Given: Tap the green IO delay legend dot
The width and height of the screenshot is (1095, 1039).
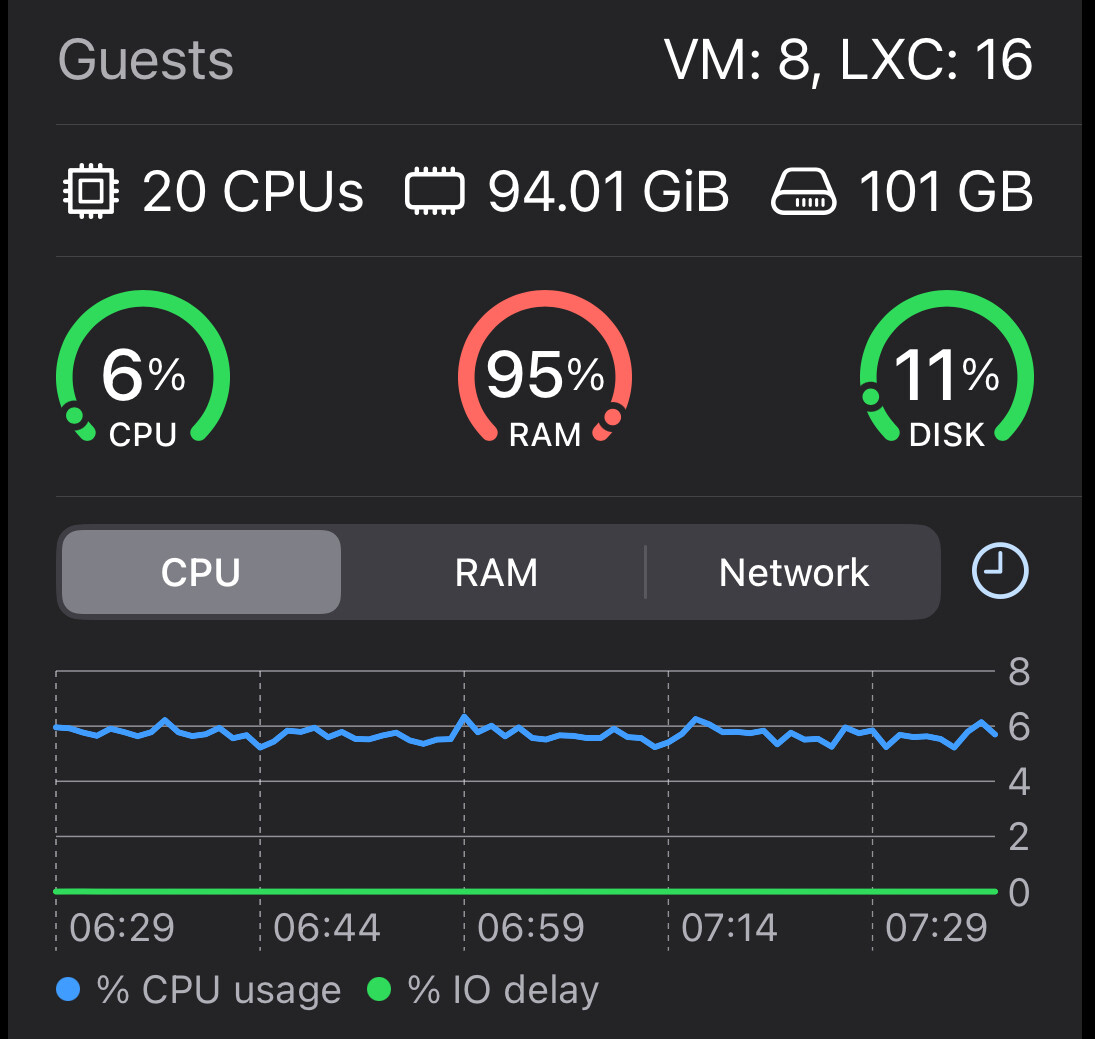Looking at the screenshot, I should tap(379, 990).
